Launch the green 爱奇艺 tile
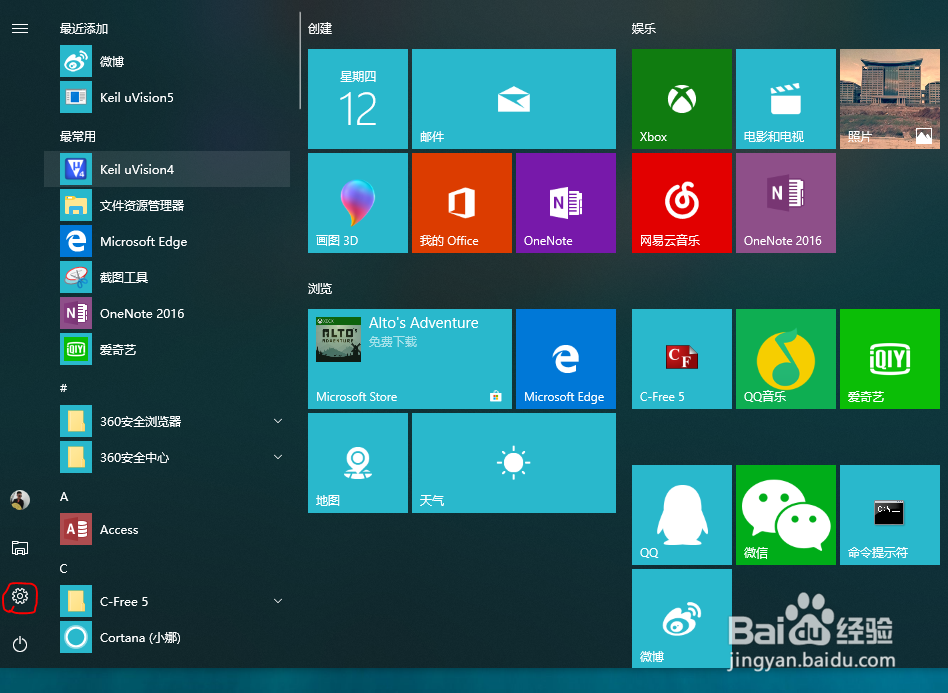Image resolution: width=948 pixels, height=693 pixels. point(890,359)
